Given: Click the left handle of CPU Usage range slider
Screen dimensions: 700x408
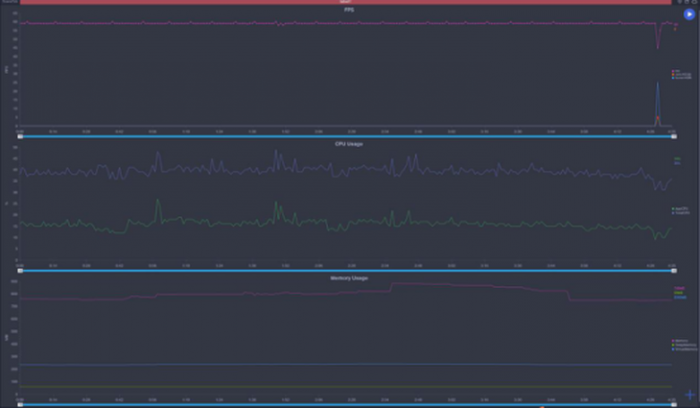Looking at the screenshot, I should coord(20,271).
